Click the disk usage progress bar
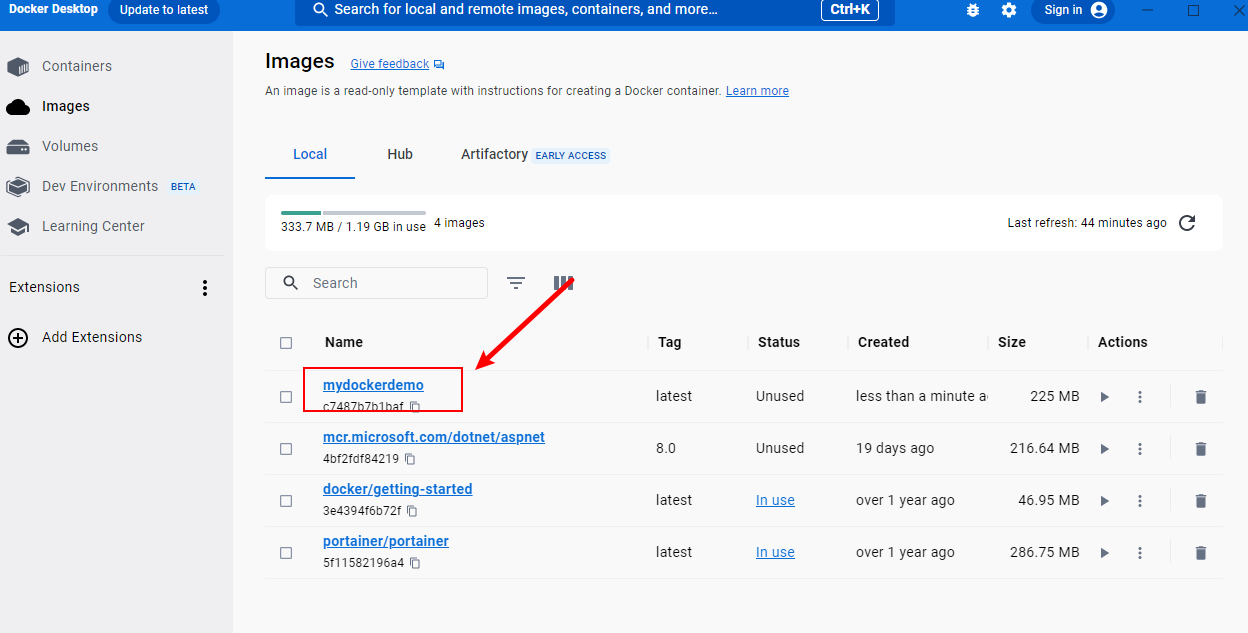 tap(353, 213)
